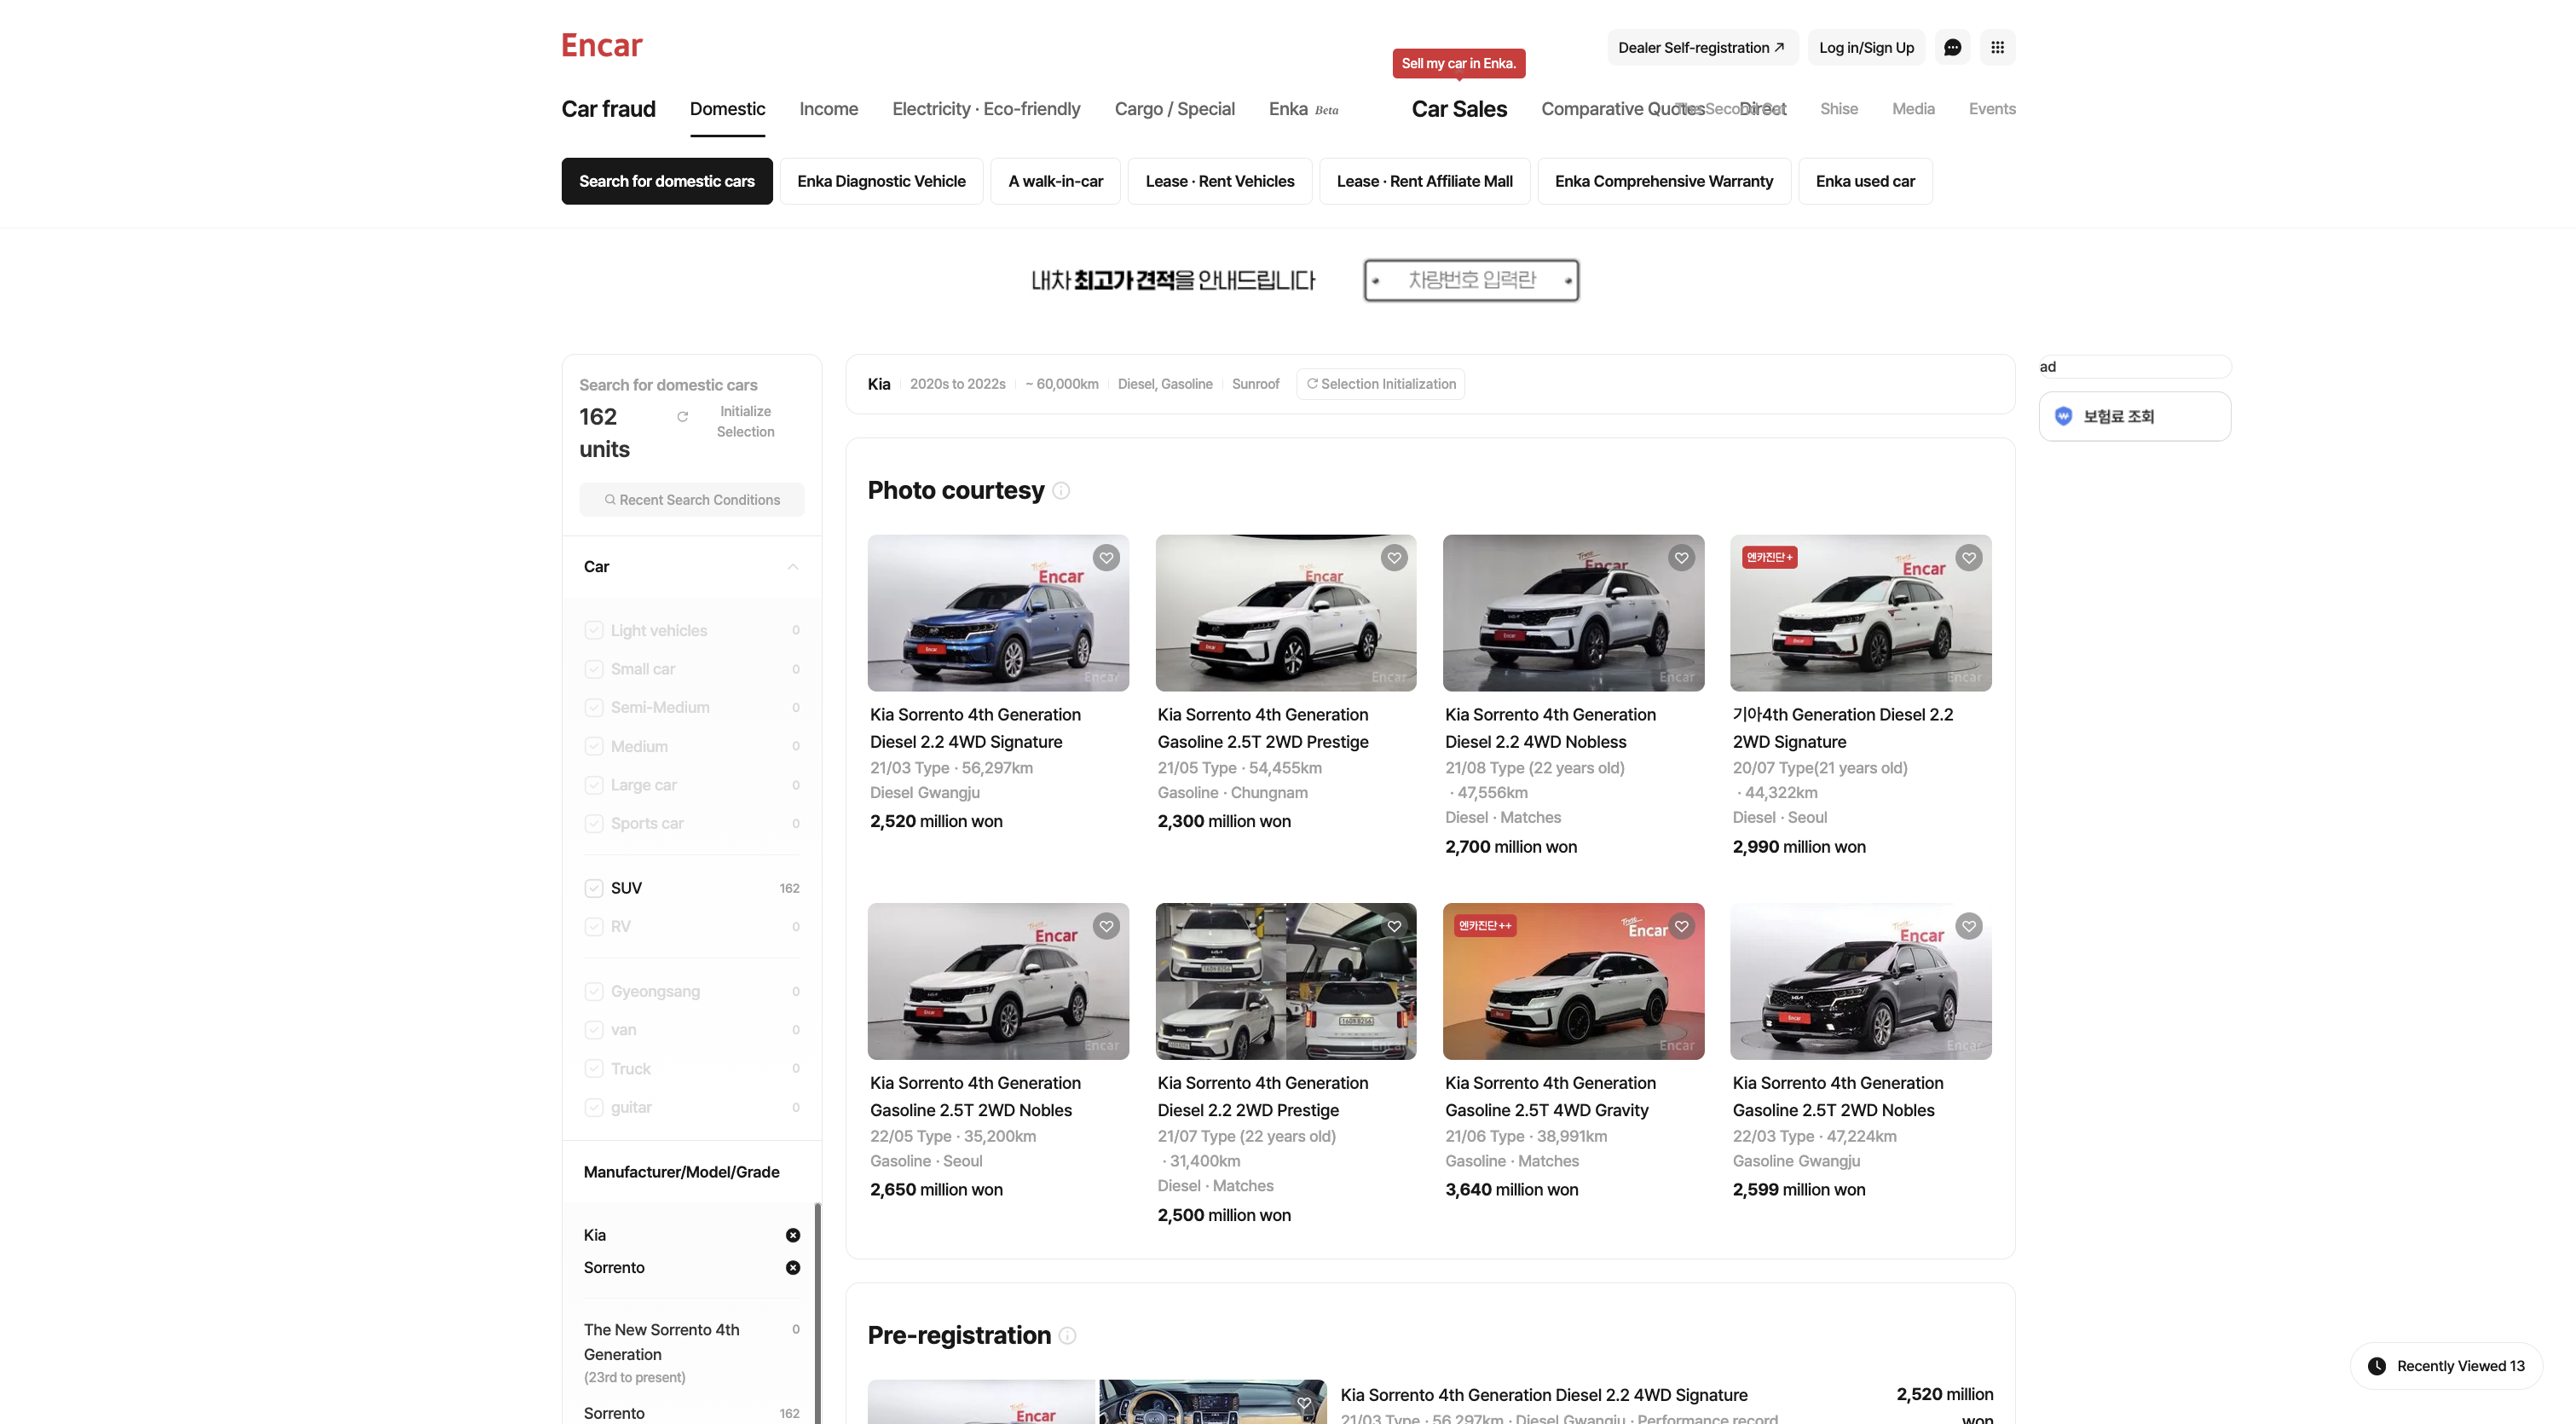The width and height of the screenshot is (2576, 1424).
Task: Favorite the Diesel 2.2 2WD Signature card
Action: (x=1969, y=558)
